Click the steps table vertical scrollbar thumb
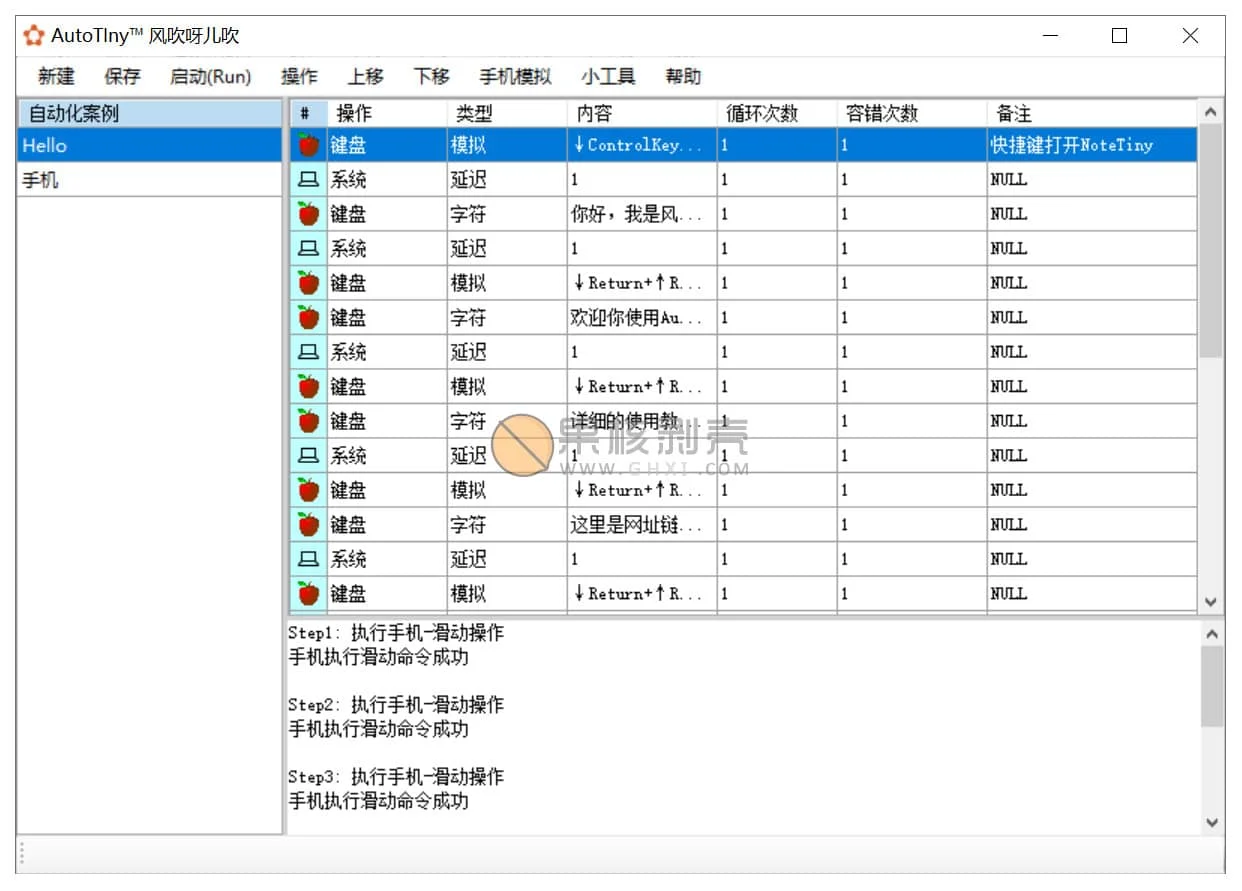Viewport: 1242px width, 891px height. 1211,241
